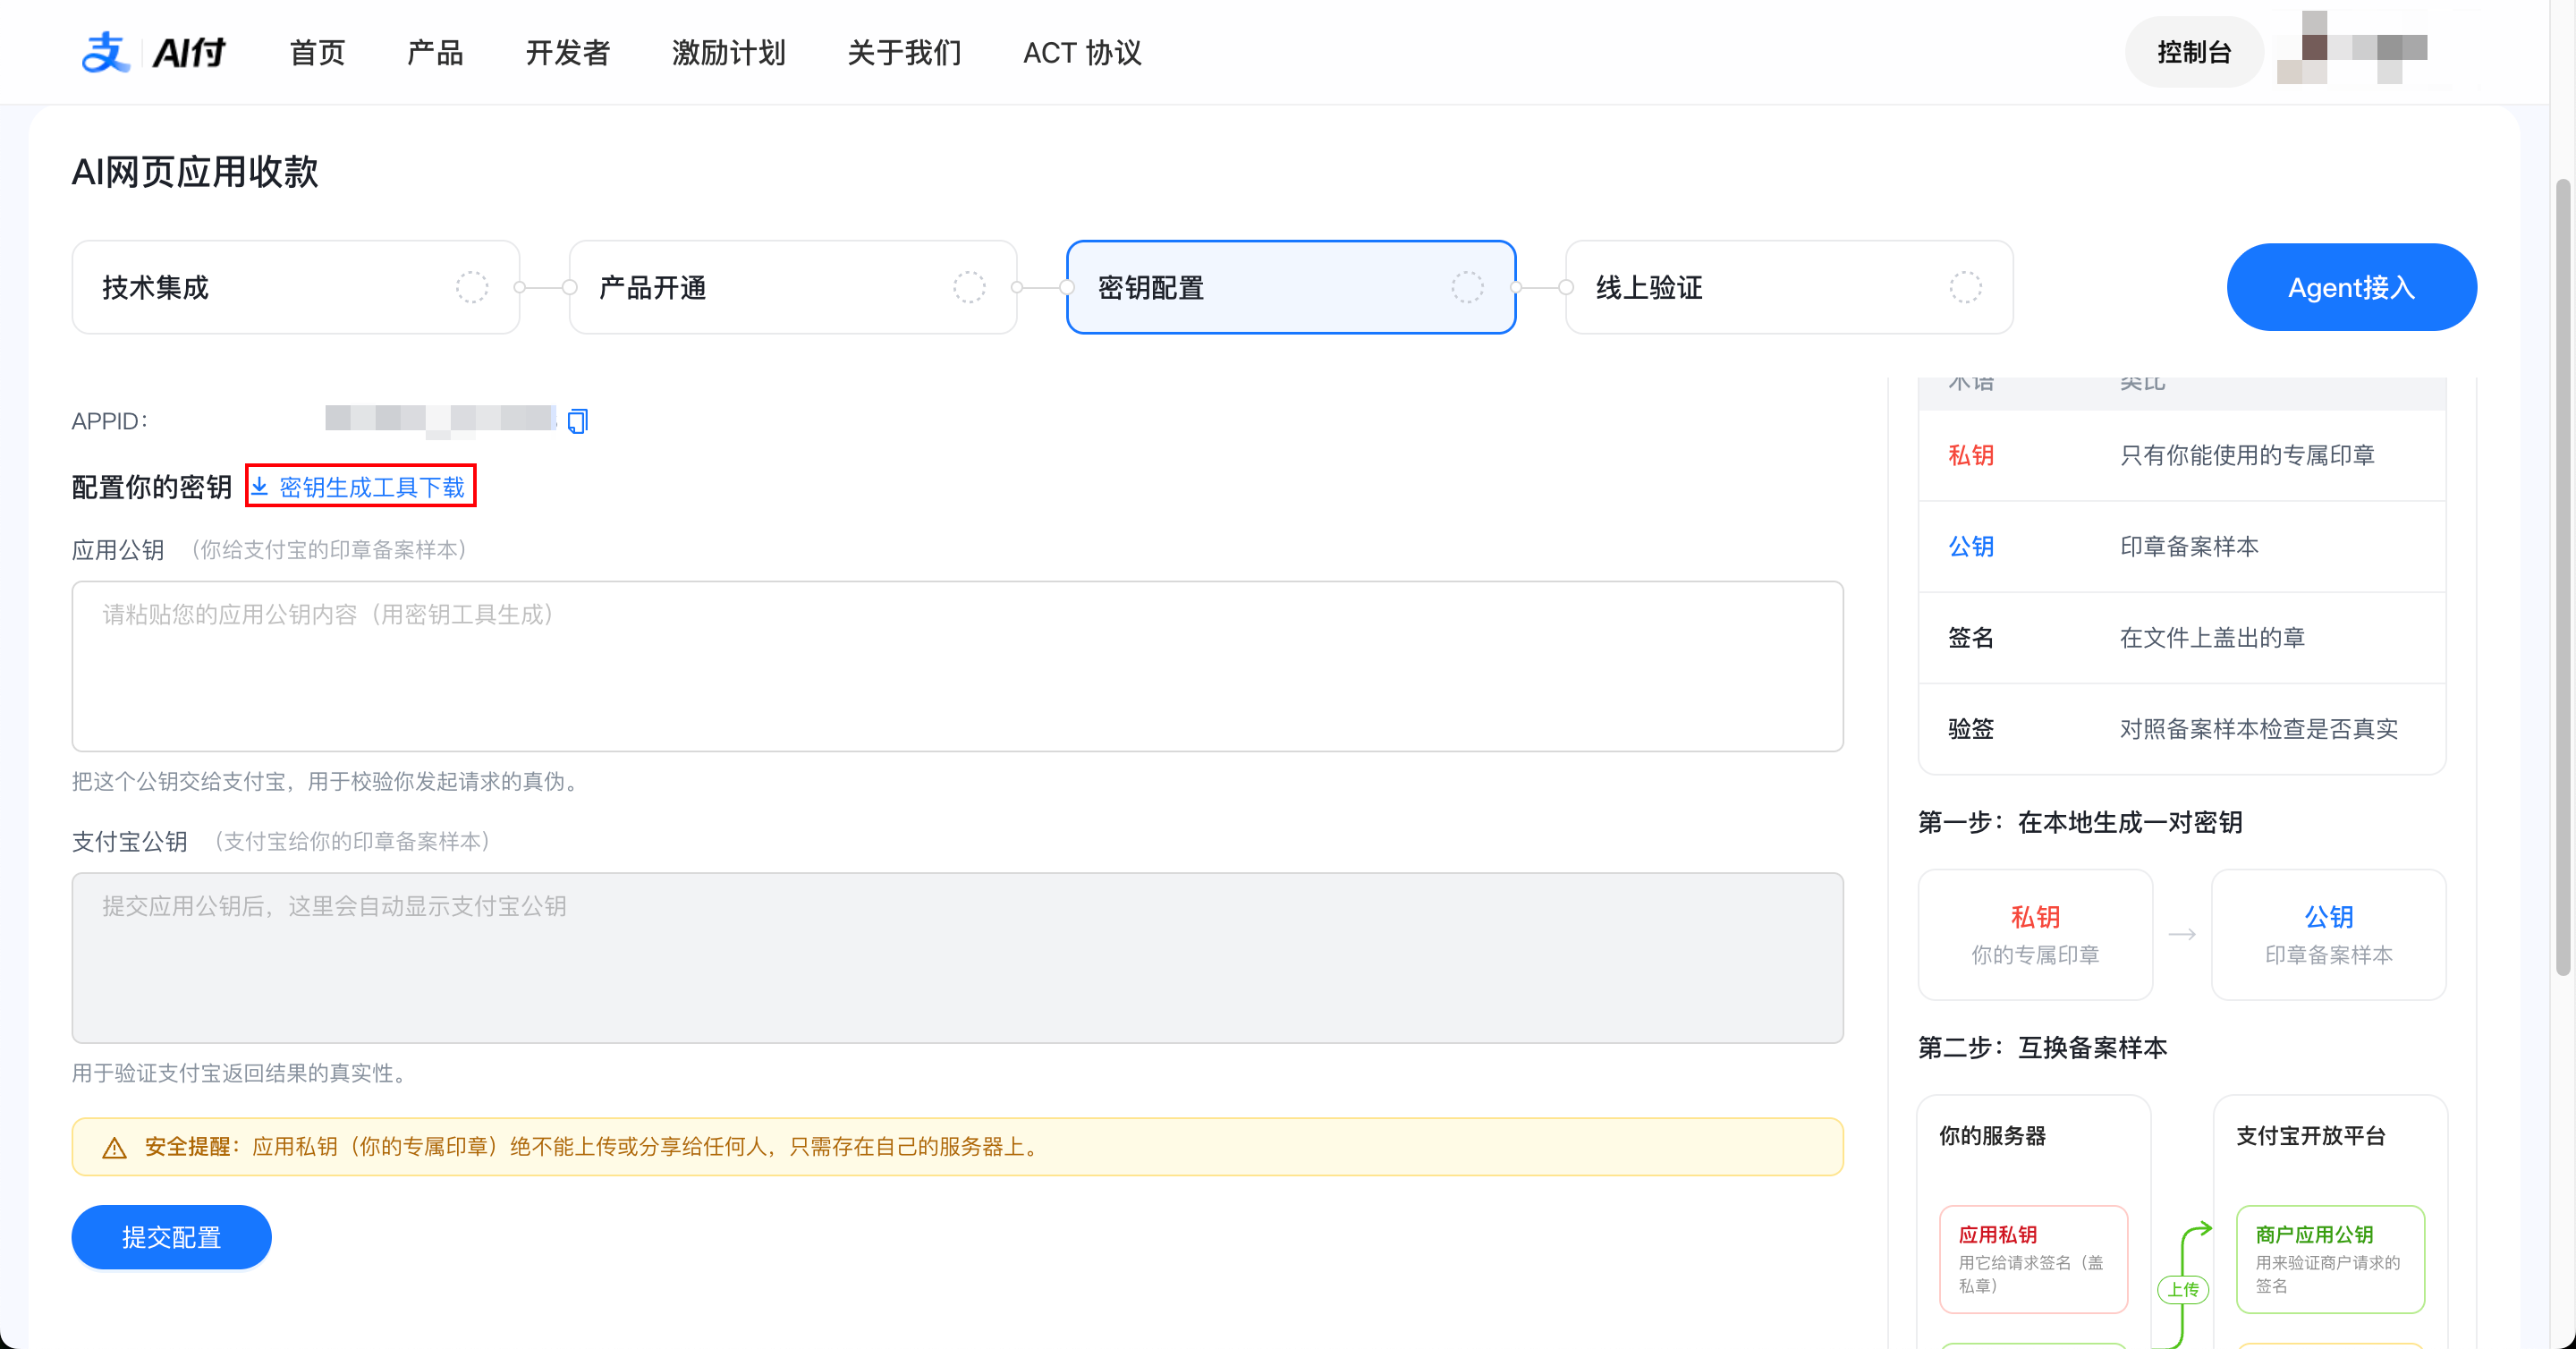Click the text 在文件上盖出的章

(2212, 638)
